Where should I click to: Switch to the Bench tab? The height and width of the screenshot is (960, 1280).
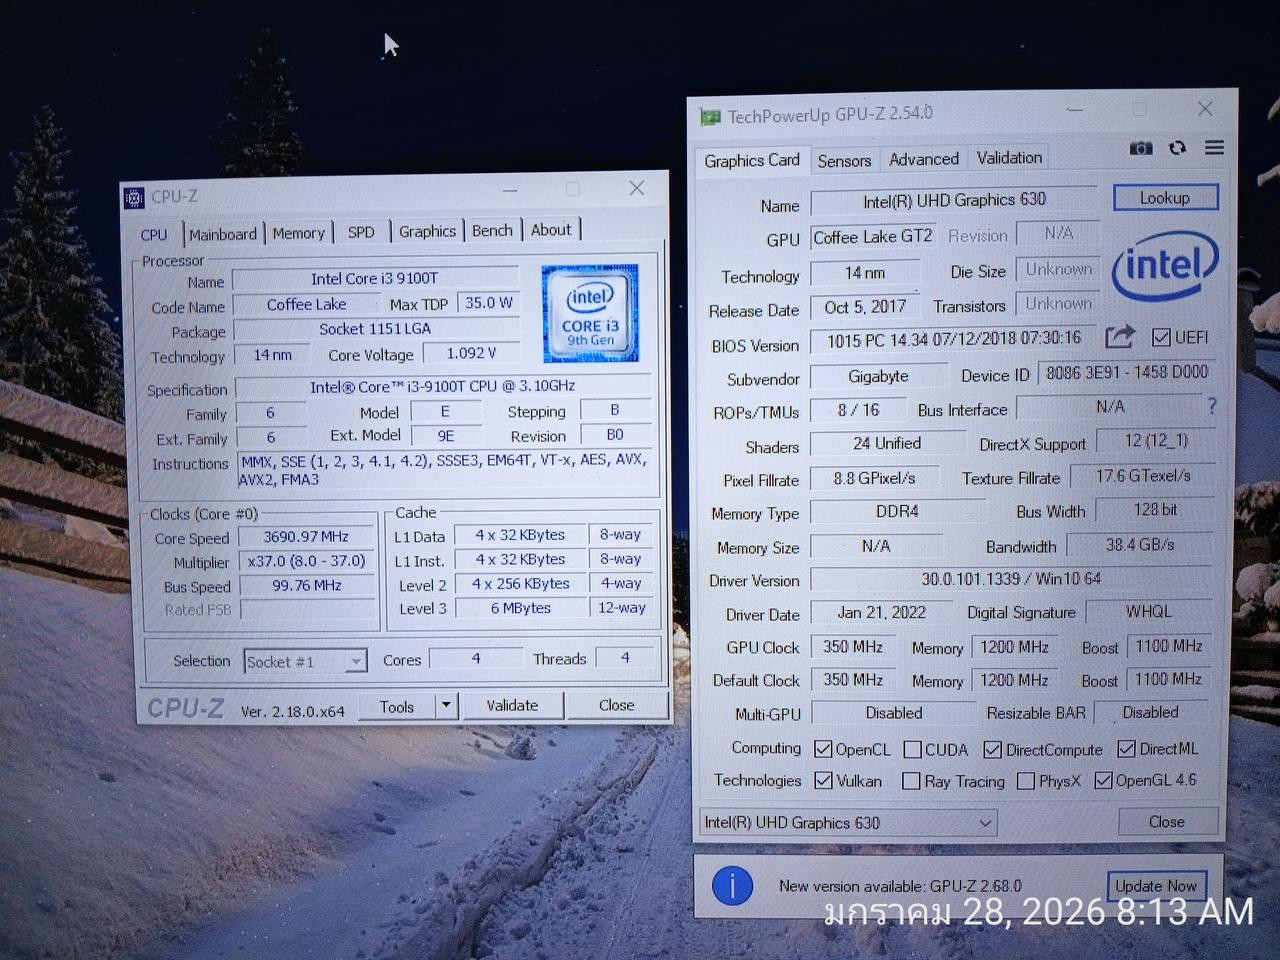pyautogui.click(x=492, y=230)
